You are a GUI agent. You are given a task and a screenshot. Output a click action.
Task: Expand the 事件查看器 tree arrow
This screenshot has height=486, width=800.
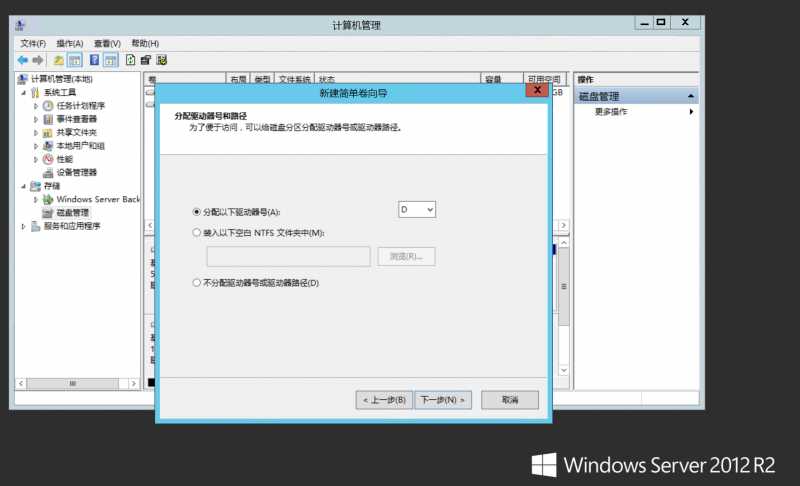click(x=36, y=119)
